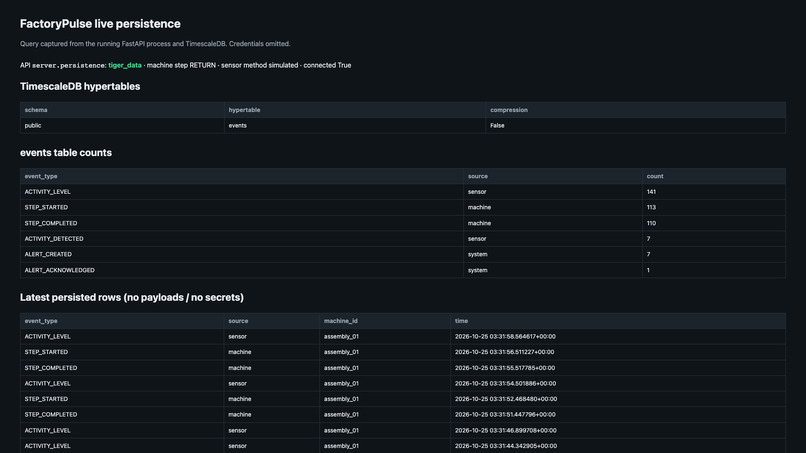
Task: Select ACTIVITY_LEVEL row in counts table
Action: click(x=403, y=192)
